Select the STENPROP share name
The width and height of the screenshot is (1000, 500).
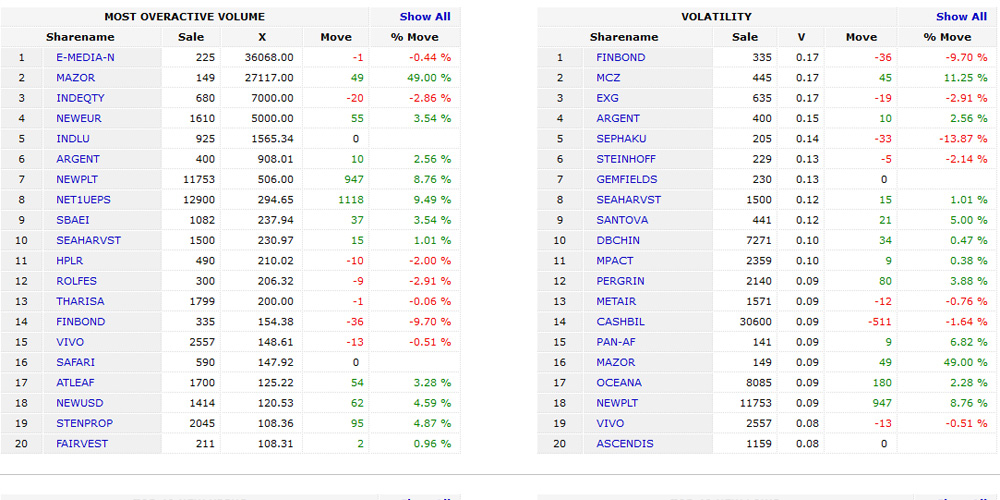(84, 423)
